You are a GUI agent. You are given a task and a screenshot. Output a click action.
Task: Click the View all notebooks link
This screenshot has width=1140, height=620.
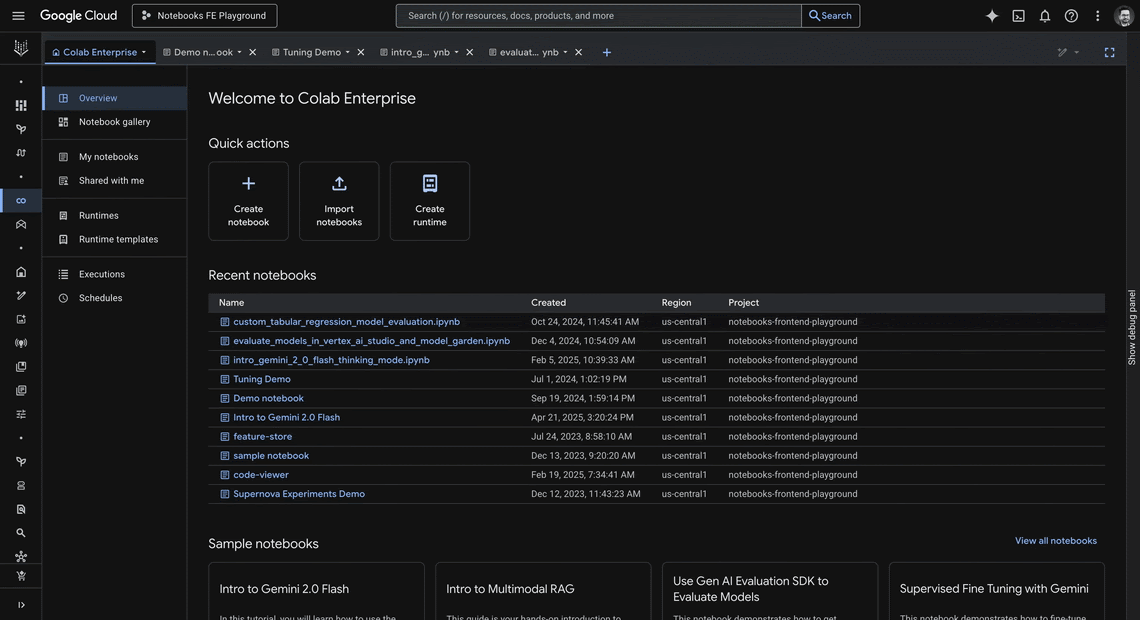point(1056,541)
